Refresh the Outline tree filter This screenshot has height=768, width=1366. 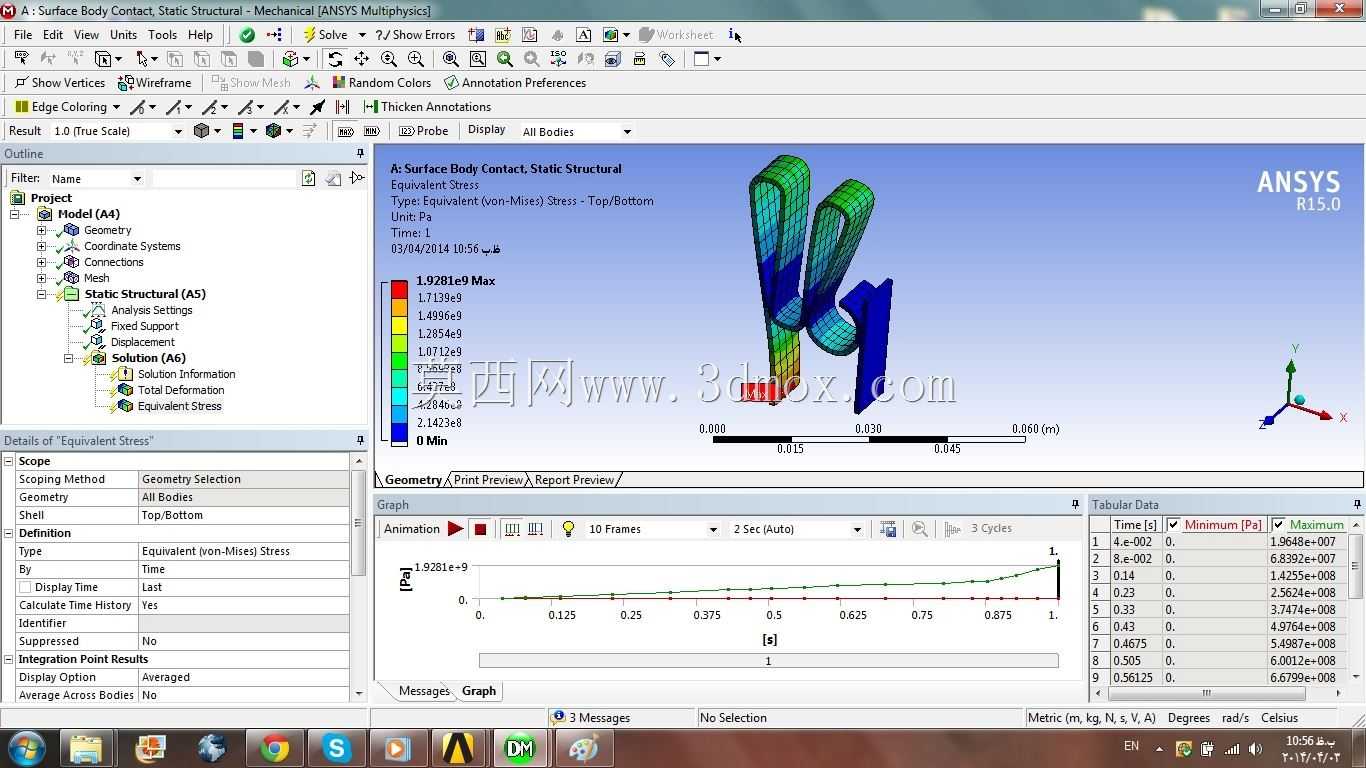(309, 178)
